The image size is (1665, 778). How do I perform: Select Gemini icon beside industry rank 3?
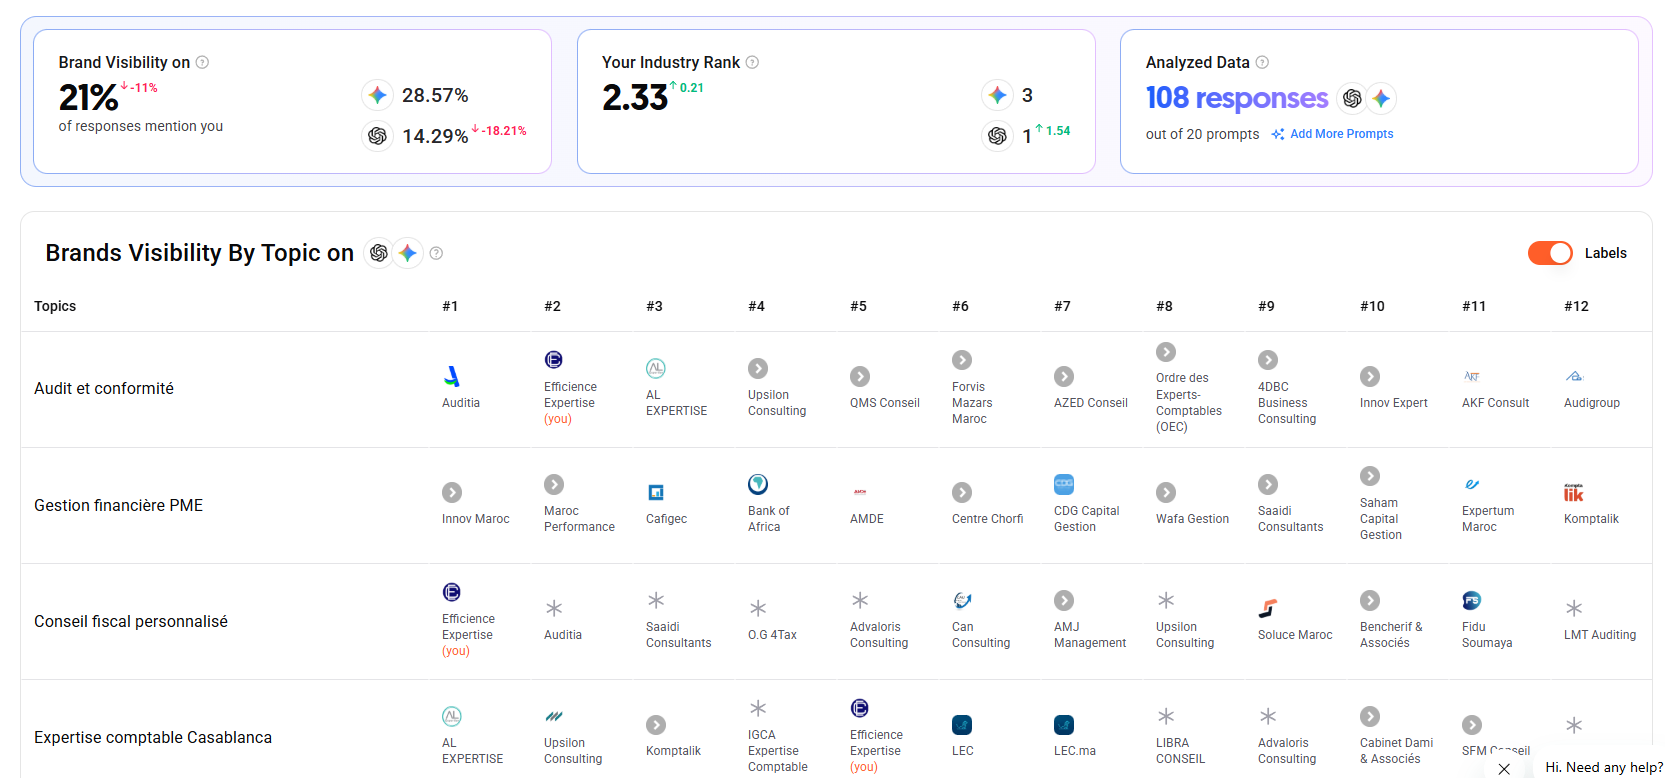[997, 95]
